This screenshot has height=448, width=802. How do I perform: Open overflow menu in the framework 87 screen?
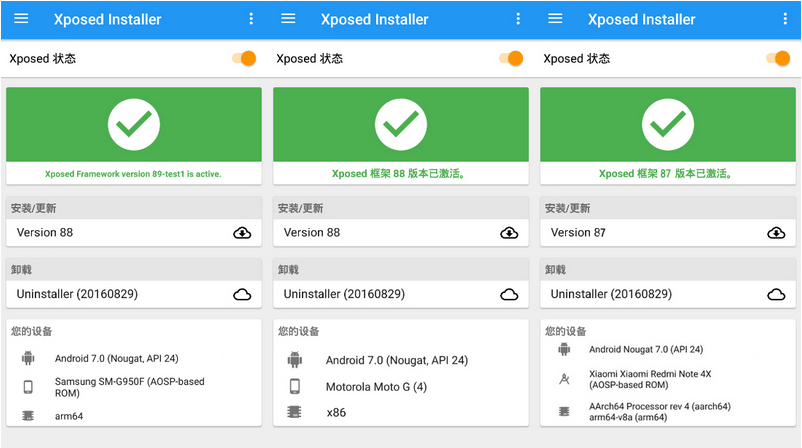tap(785, 19)
